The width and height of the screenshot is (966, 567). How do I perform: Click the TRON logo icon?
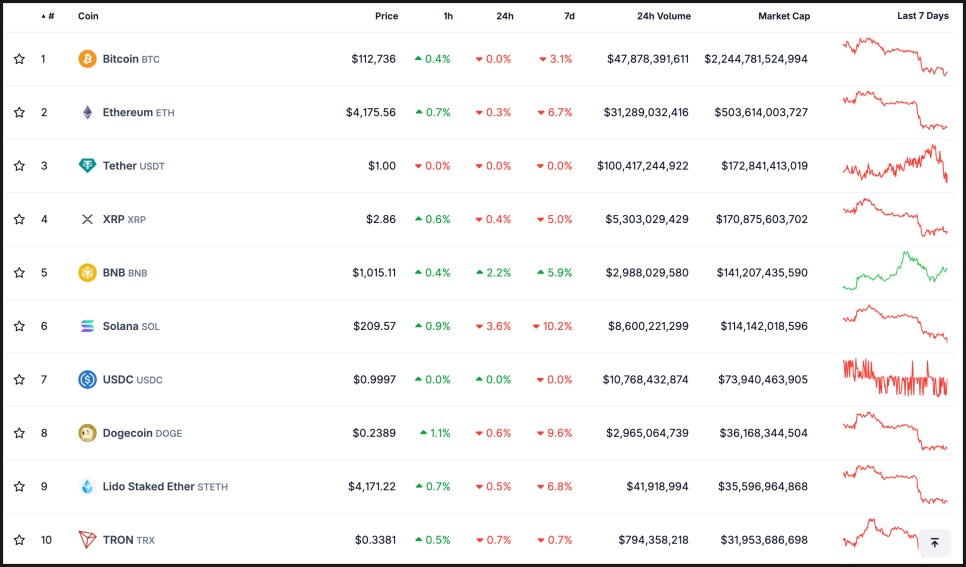point(87,540)
